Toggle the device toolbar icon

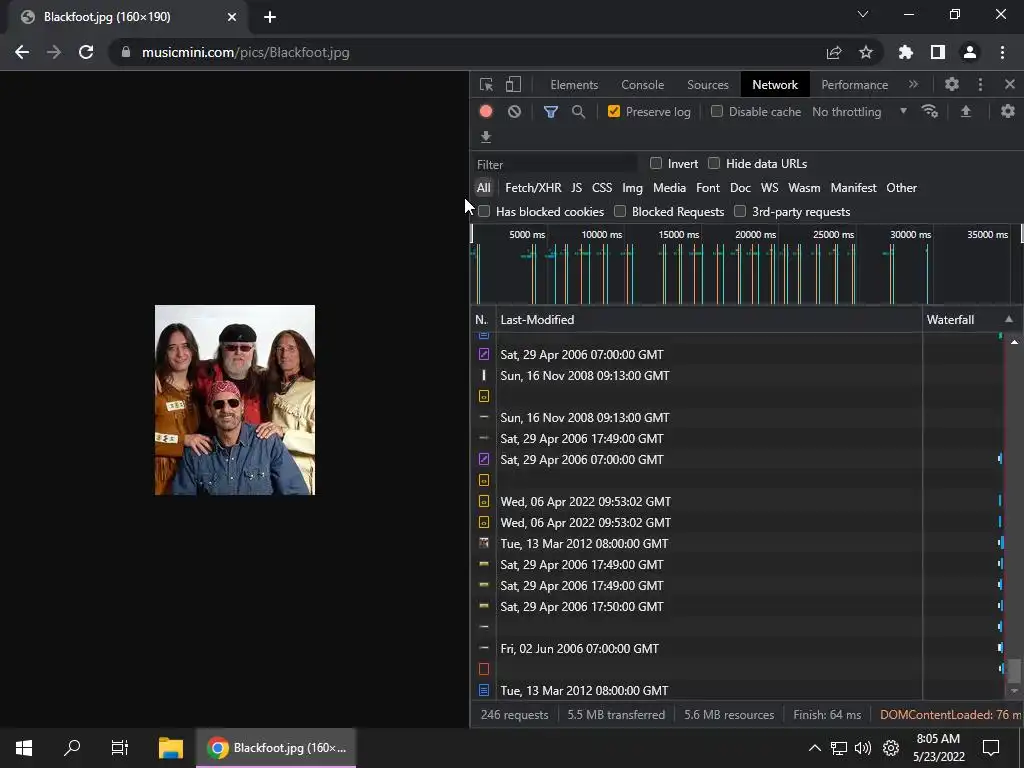pyautogui.click(x=513, y=85)
